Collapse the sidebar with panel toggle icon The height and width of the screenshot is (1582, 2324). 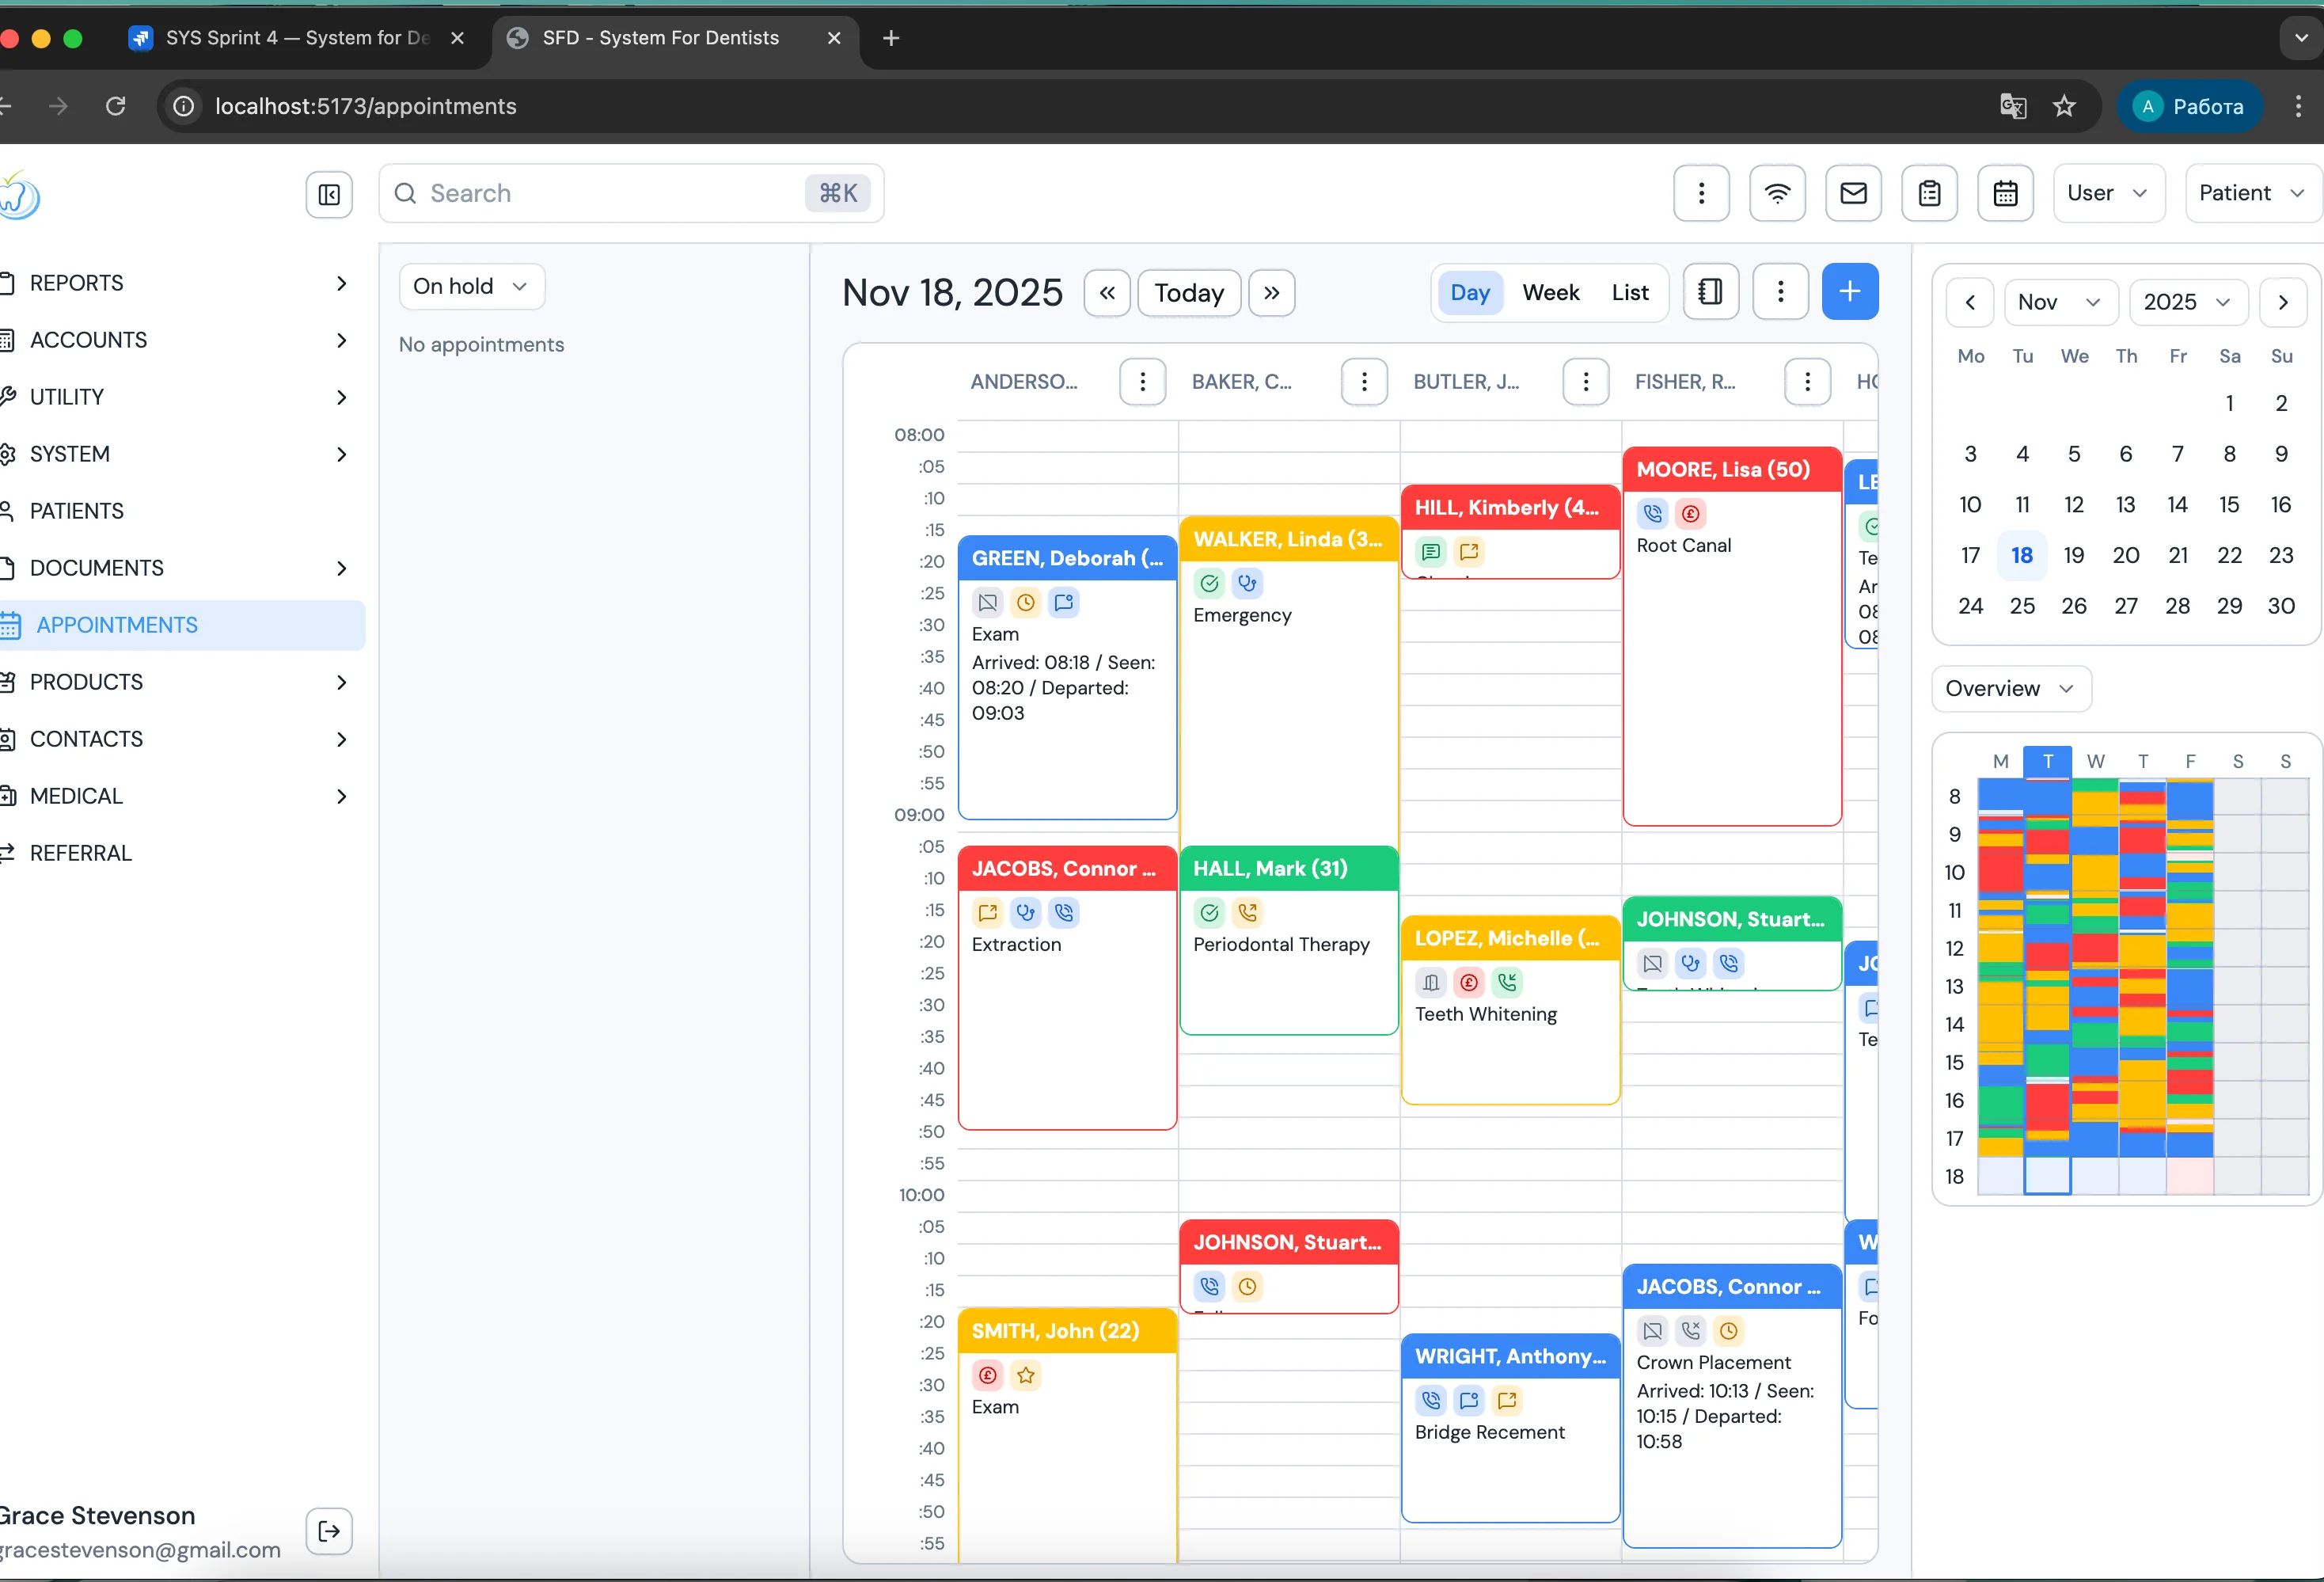point(329,194)
